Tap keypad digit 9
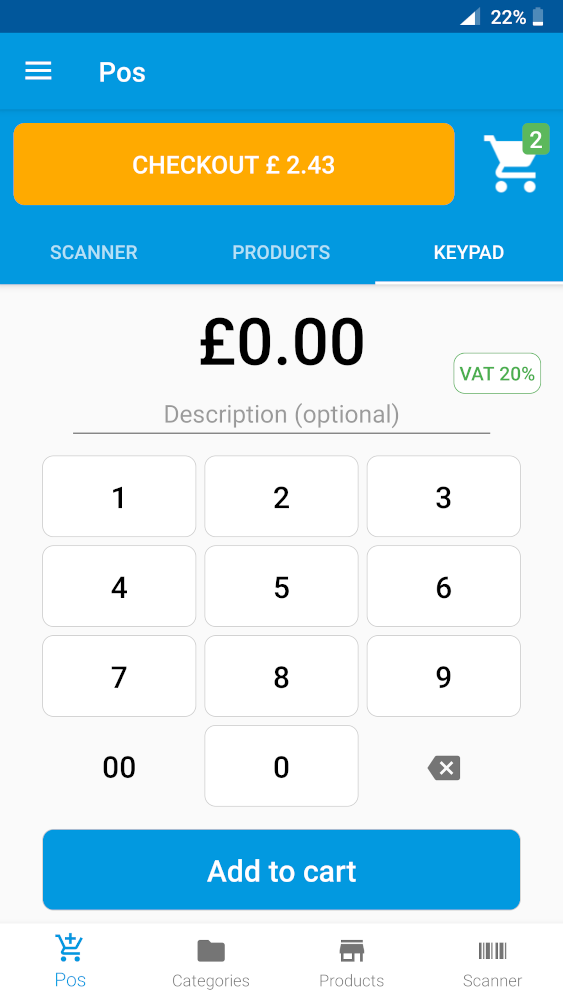This screenshot has width=563, height=1000. point(444,676)
